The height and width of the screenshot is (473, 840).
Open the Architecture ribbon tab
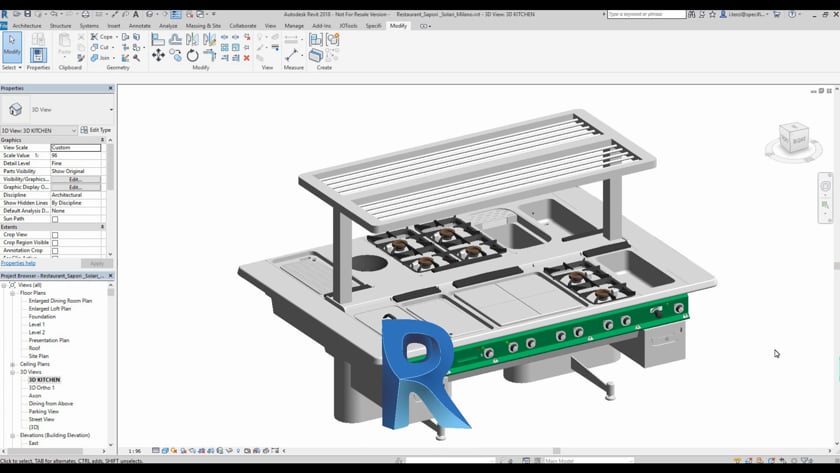(x=27, y=26)
